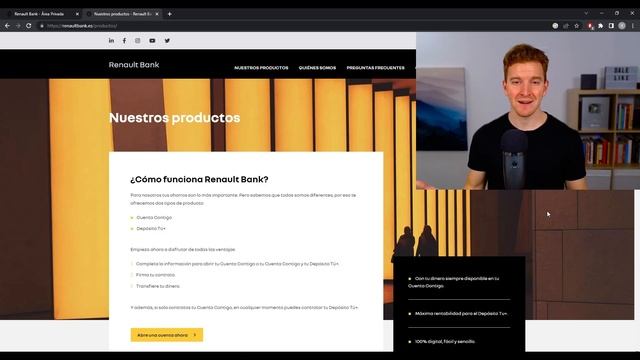Click the ¿Cómo funciona Renault Bank? heading
This screenshot has width=640, height=360.
coord(199,179)
